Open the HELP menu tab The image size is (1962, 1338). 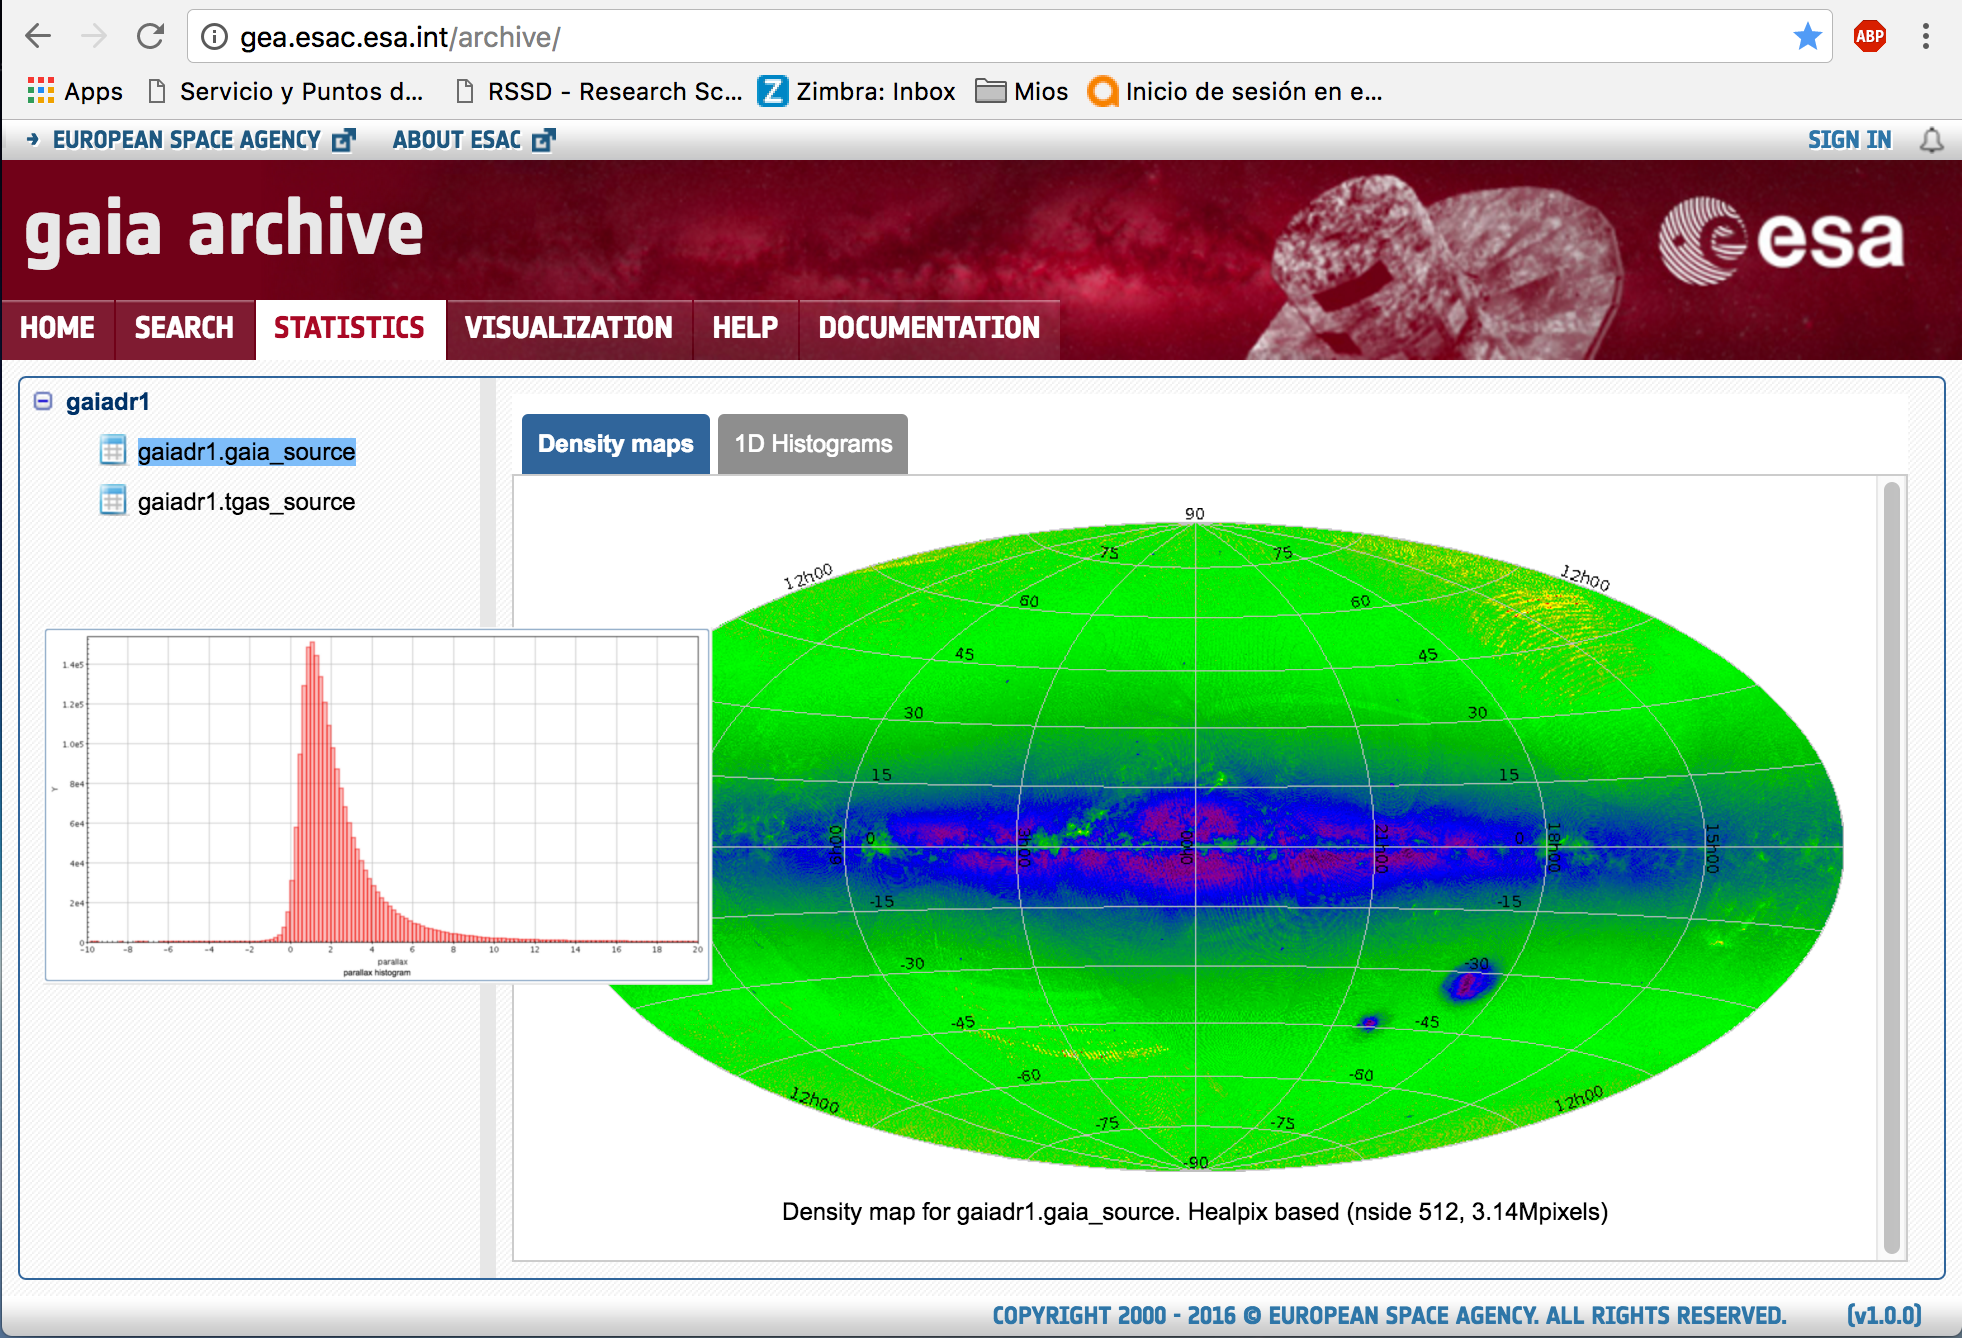(745, 328)
